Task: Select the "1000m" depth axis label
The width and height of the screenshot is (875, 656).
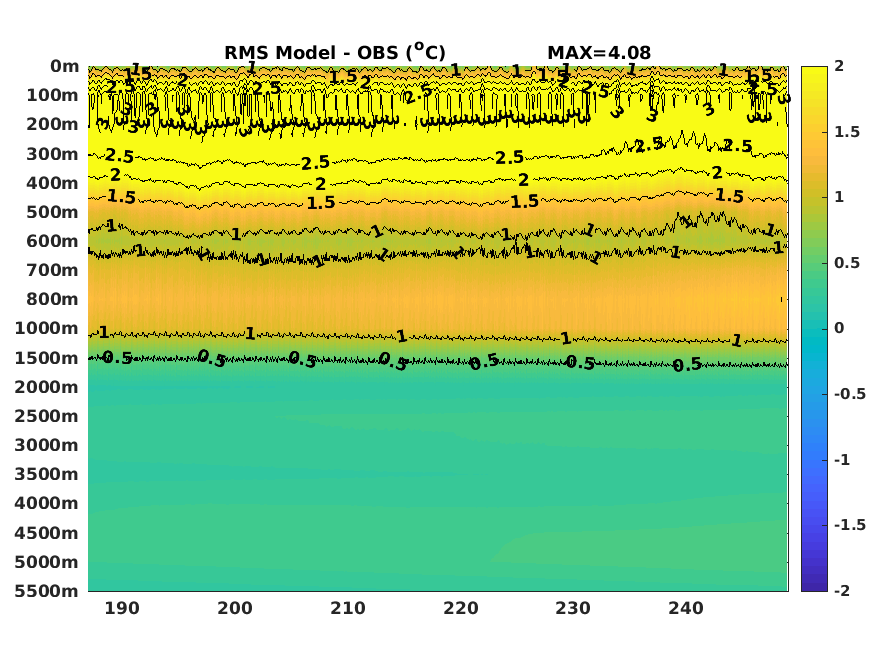Action: pos(47,328)
